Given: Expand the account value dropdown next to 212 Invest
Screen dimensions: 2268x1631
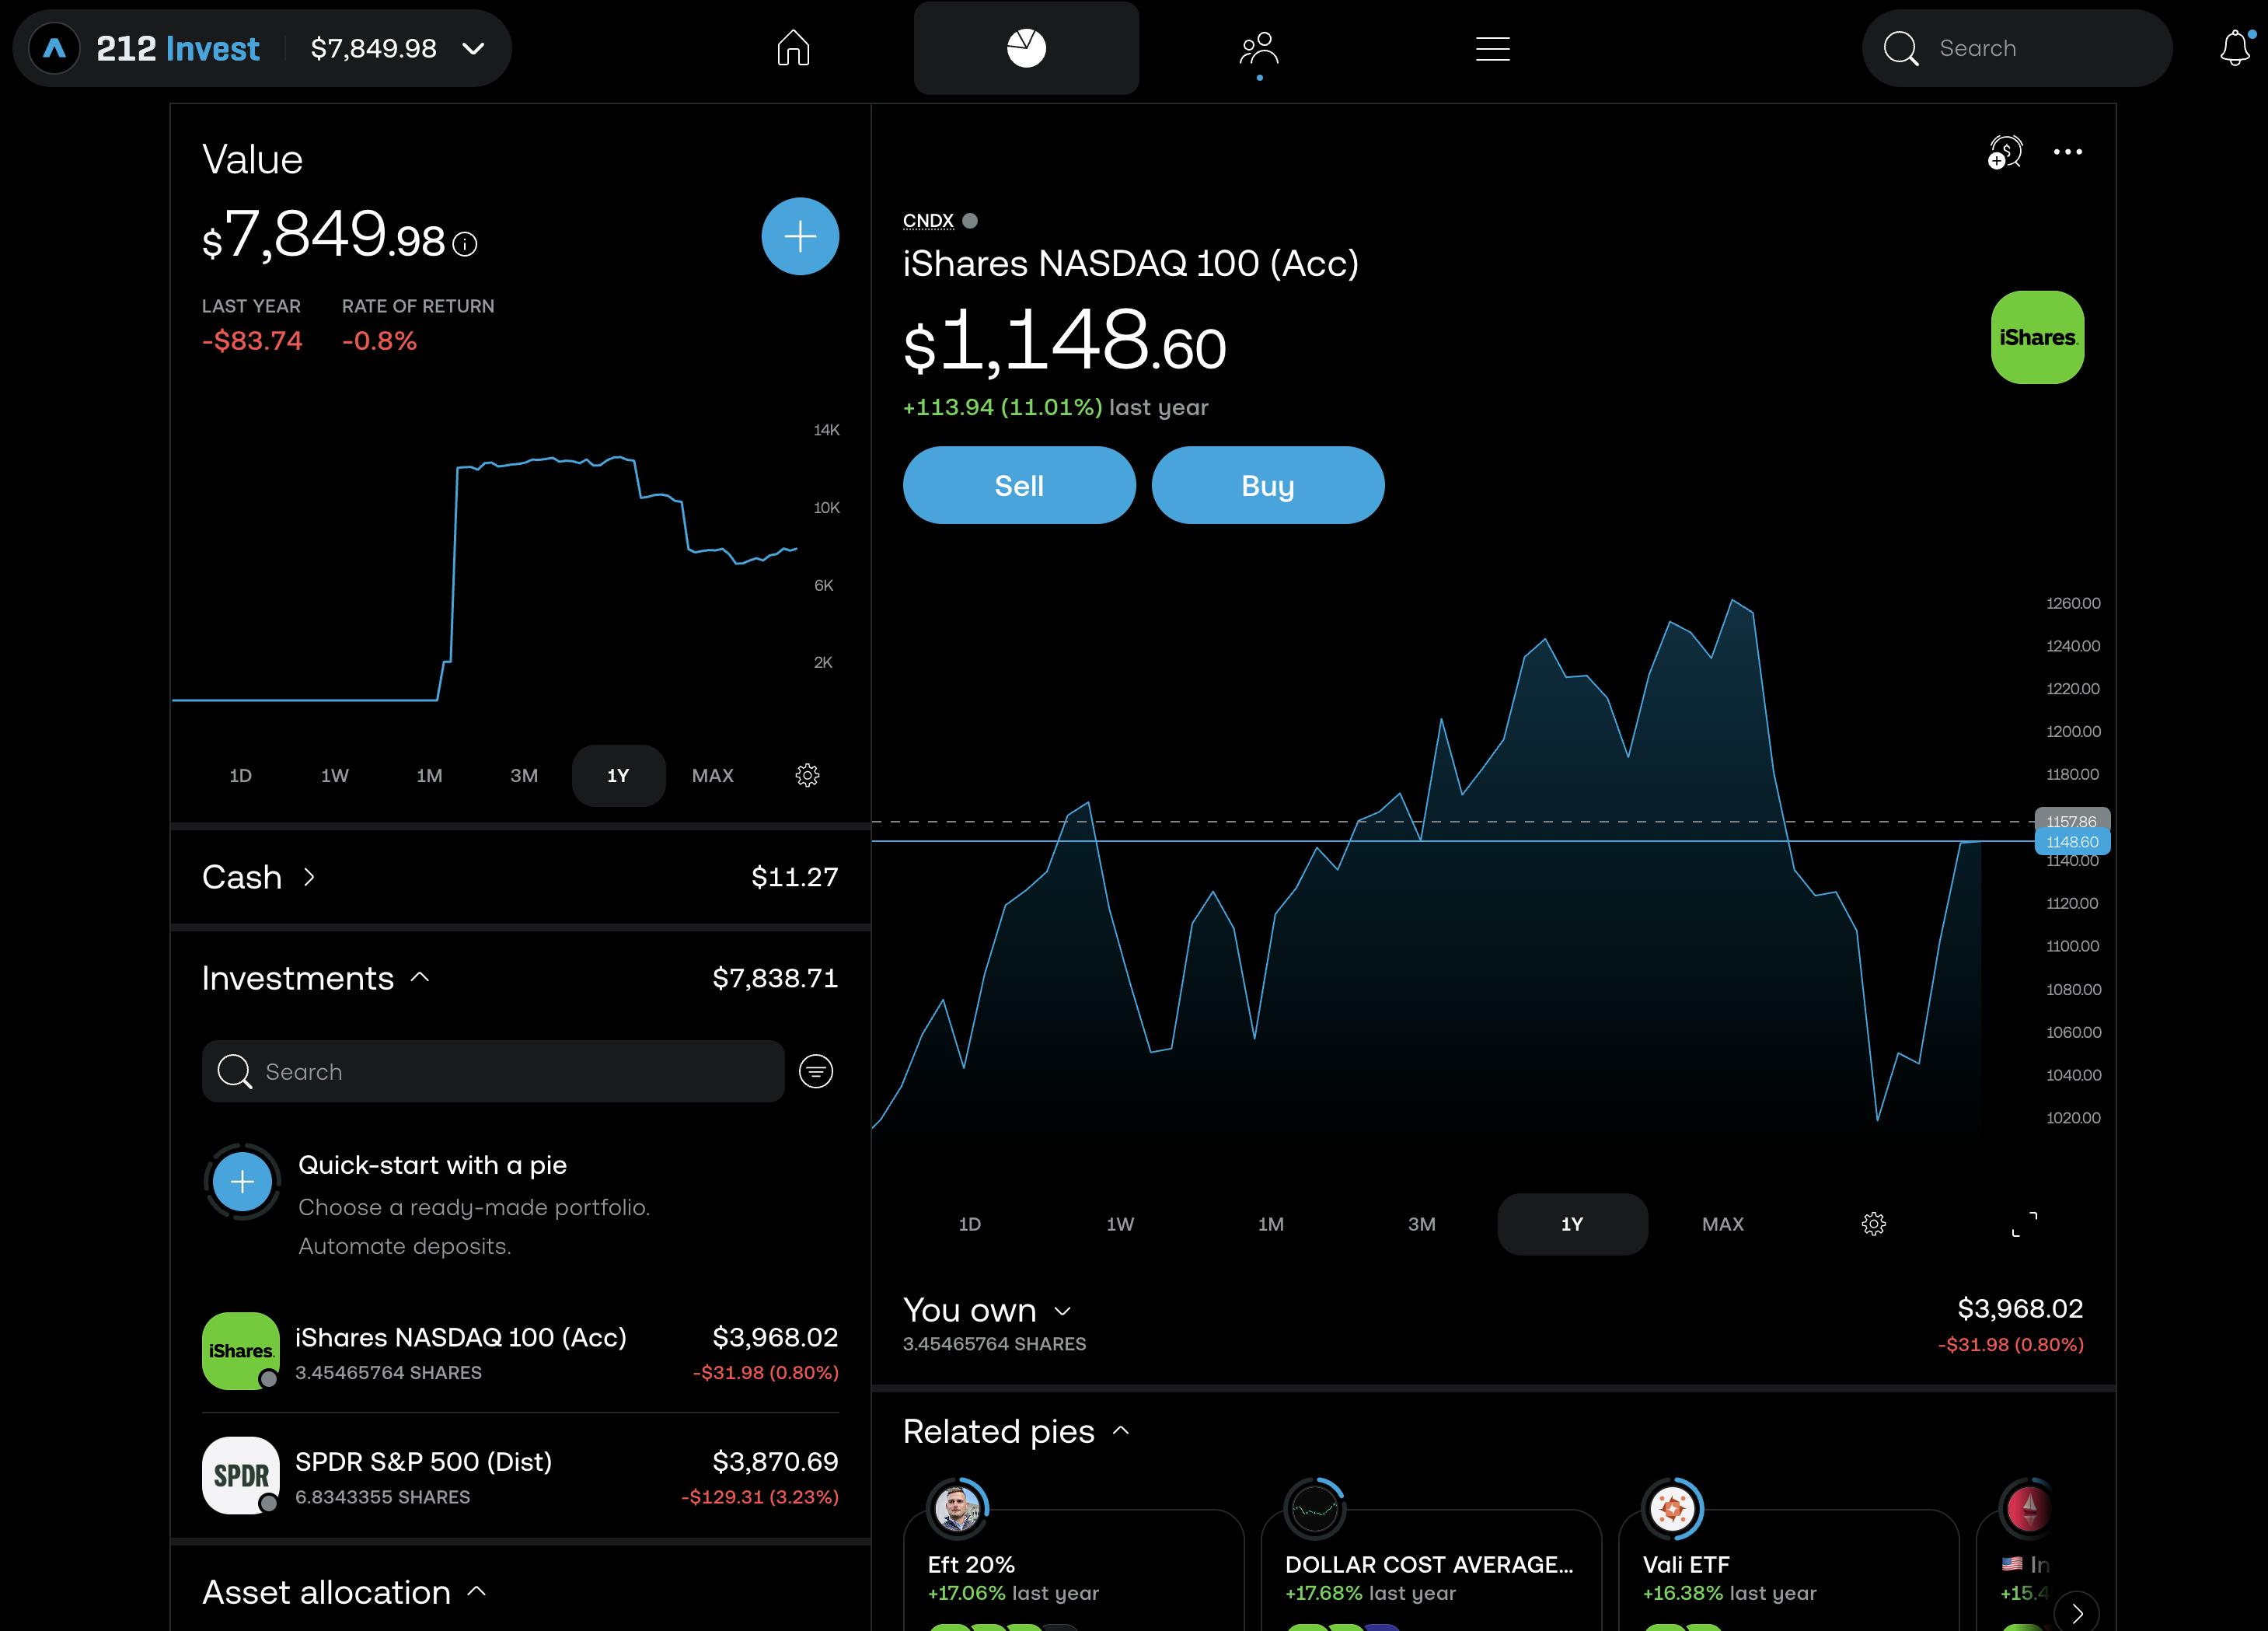Looking at the screenshot, I should point(474,48).
